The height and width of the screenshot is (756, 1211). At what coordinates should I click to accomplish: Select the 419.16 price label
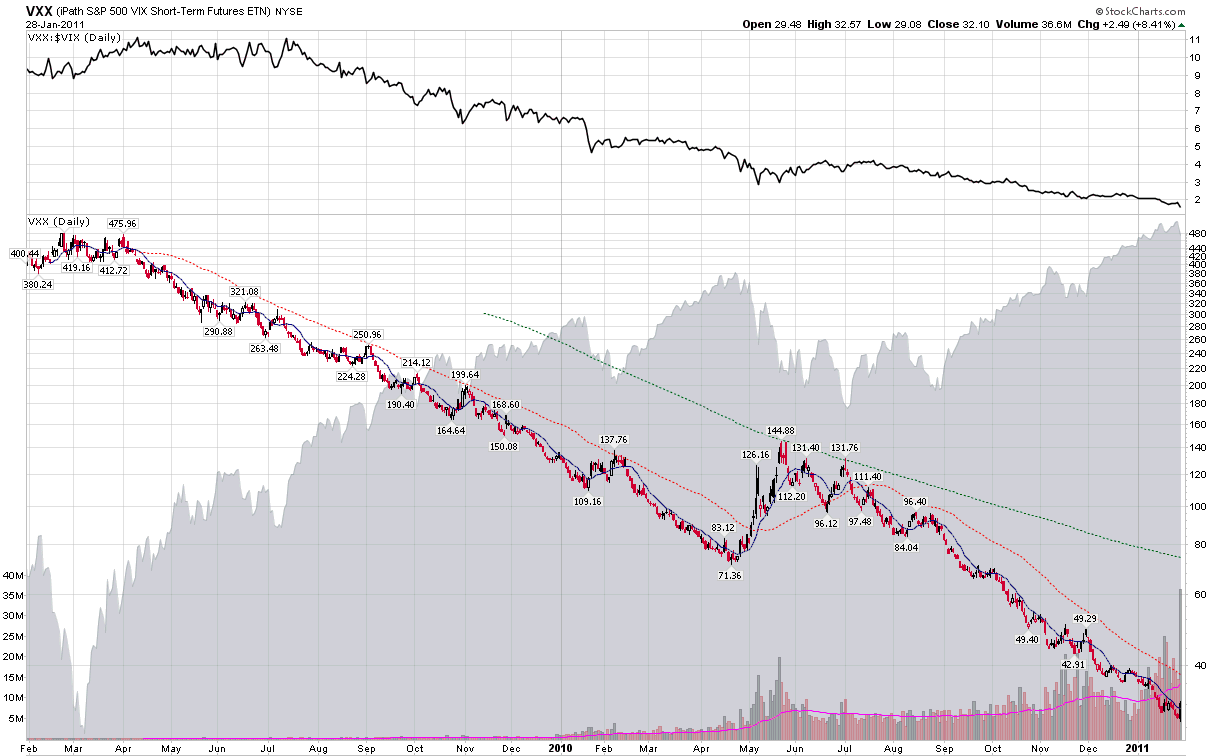coord(76,268)
